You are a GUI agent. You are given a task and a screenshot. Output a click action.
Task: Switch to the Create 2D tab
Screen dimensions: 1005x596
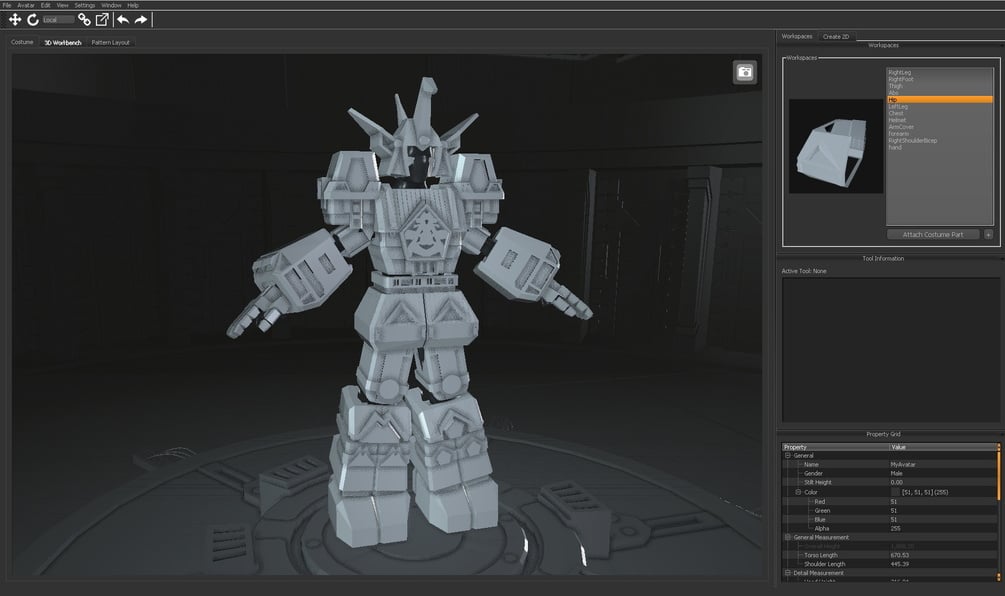click(836, 37)
